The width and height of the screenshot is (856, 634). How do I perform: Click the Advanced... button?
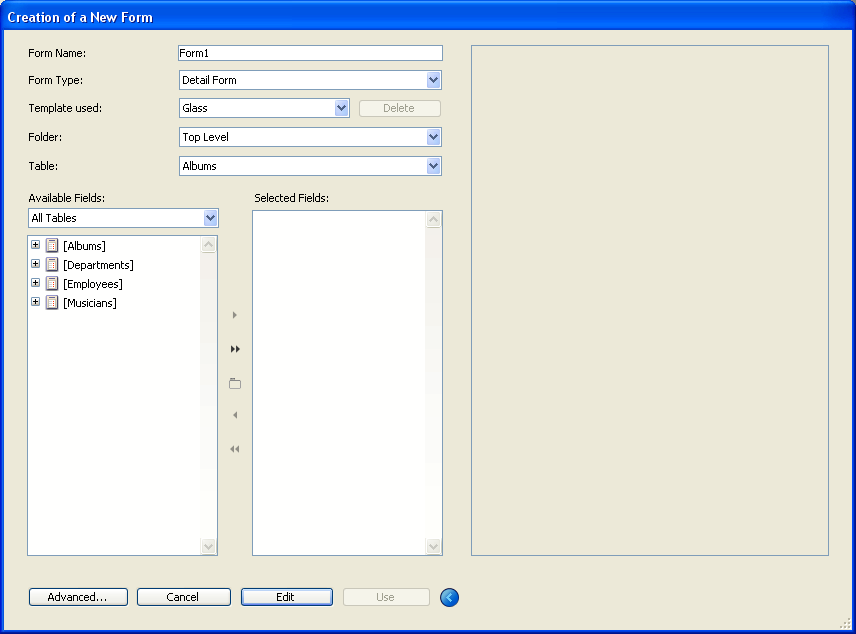[78, 597]
